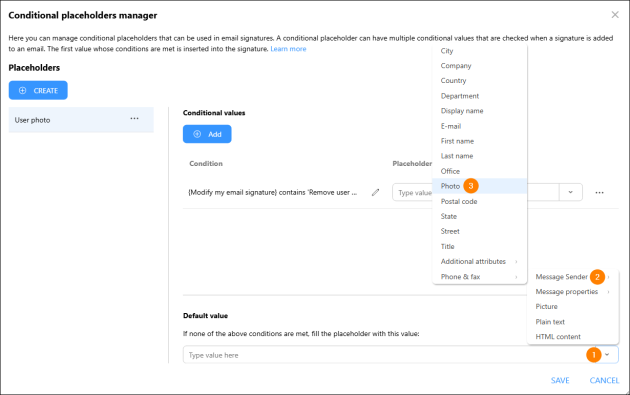Select Photo from the sender attributes menu
This screenshot has width=630, height=395.
479,186
